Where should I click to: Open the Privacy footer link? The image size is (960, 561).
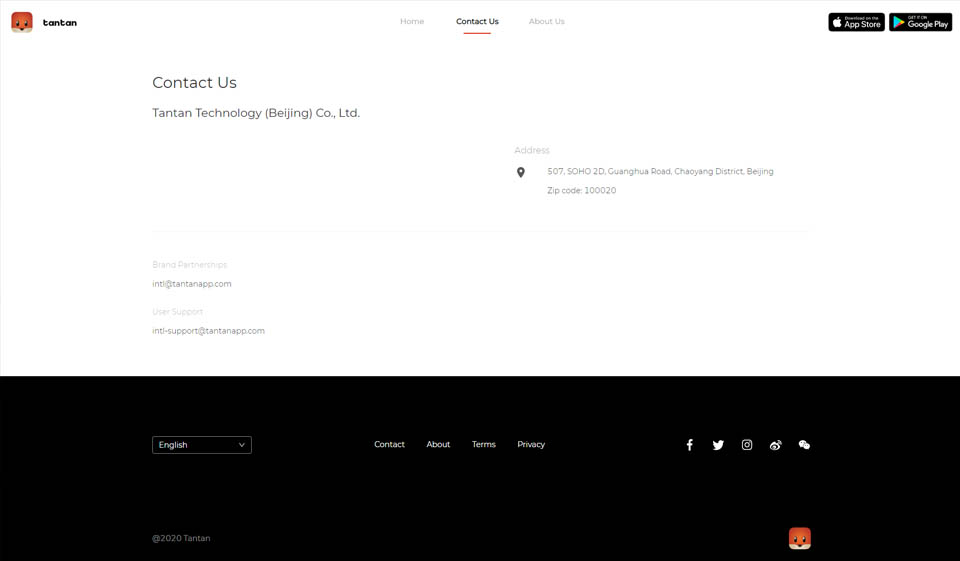[531, 444]
